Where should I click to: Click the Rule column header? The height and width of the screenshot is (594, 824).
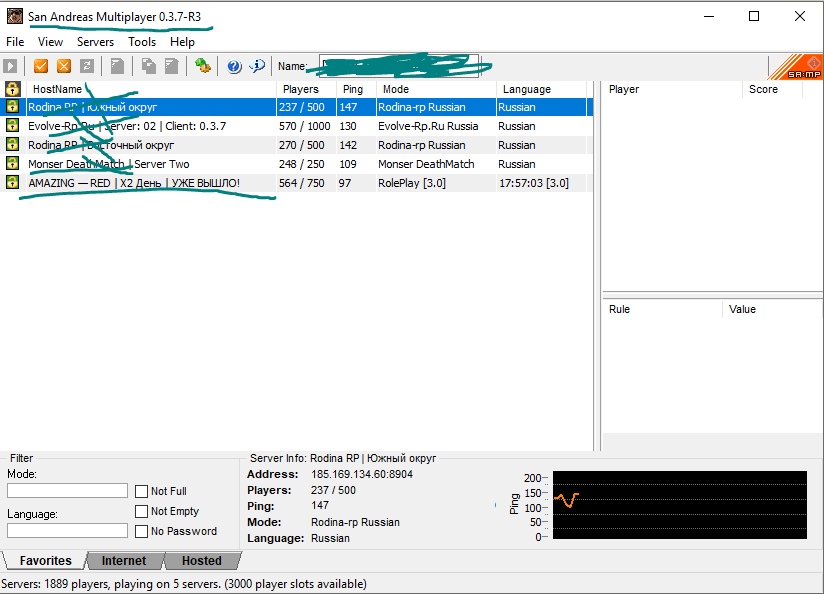[662, 309]
